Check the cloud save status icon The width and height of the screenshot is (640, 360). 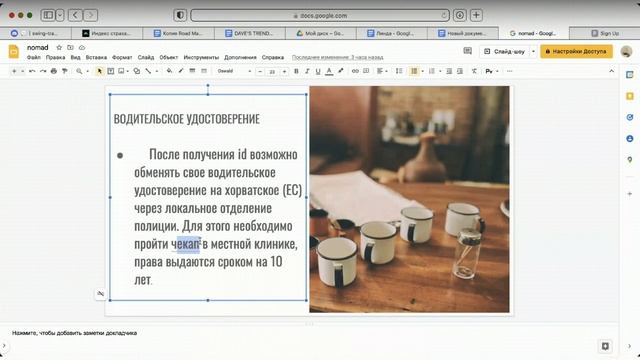(x=82, y=47)
